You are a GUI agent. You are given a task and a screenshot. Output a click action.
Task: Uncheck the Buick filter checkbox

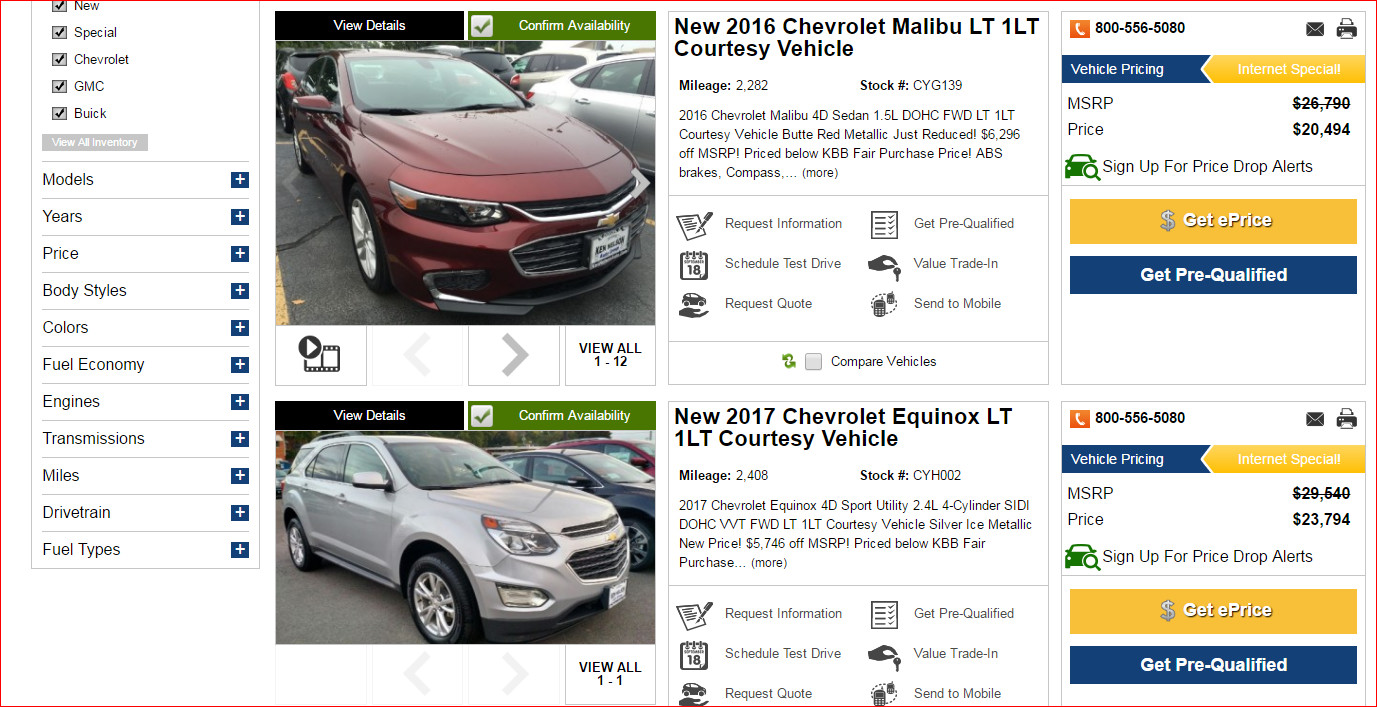[x=59, y=114]
